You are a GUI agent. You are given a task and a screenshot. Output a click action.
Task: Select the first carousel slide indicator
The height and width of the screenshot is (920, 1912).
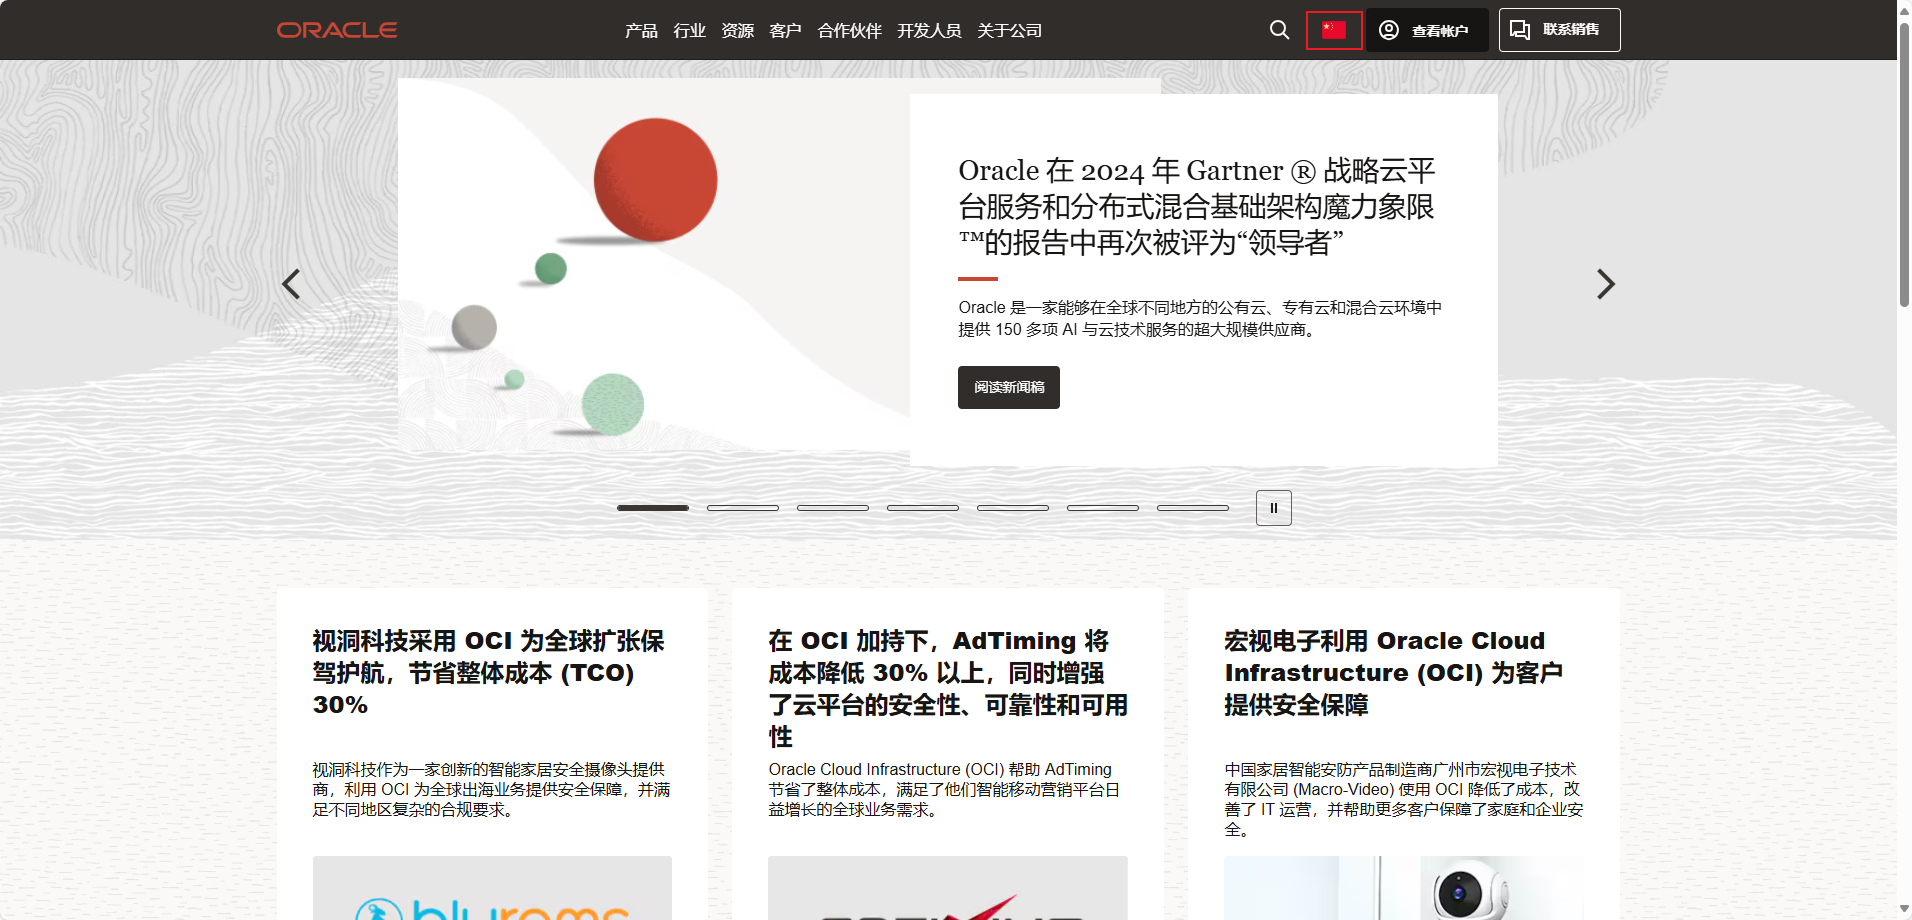click(x=653, y=508)
